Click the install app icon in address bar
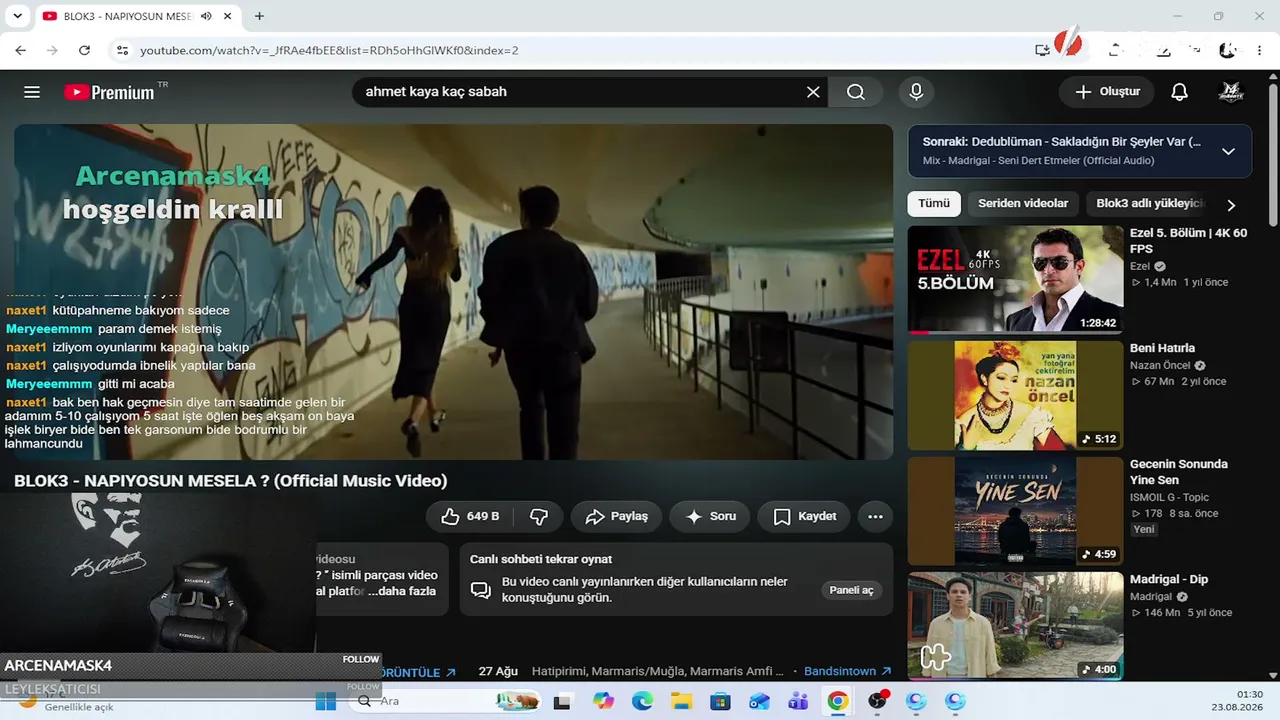This screenshot has width=1280, height=720. click(x=1042, y=50)
